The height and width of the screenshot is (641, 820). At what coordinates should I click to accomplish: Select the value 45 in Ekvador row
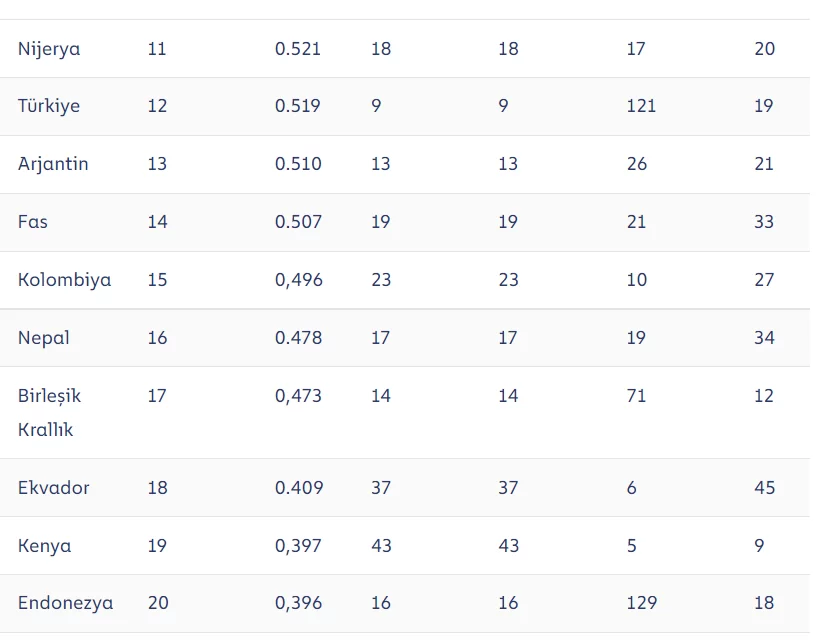(764, 488)
